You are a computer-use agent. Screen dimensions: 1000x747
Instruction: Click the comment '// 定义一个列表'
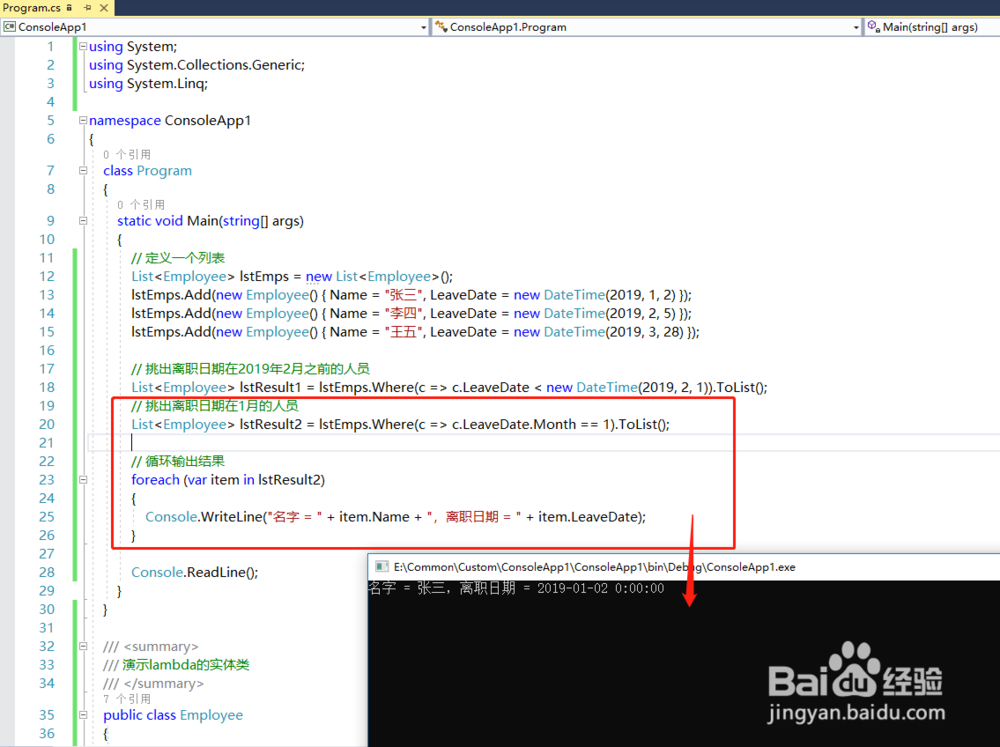(x=178, y=258)
